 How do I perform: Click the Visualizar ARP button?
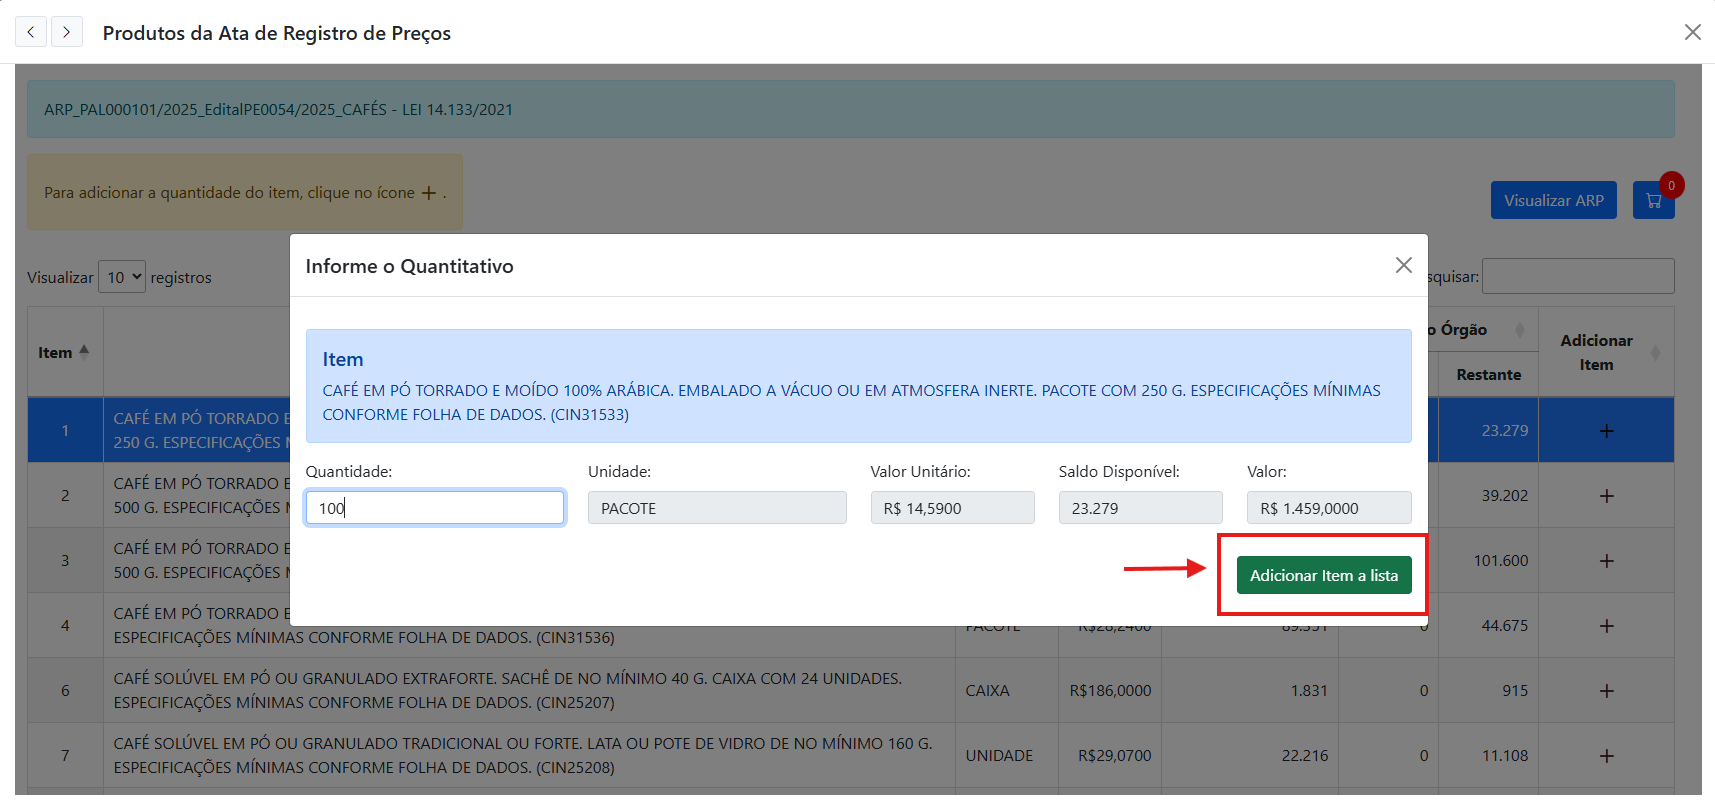point(1553,200)
